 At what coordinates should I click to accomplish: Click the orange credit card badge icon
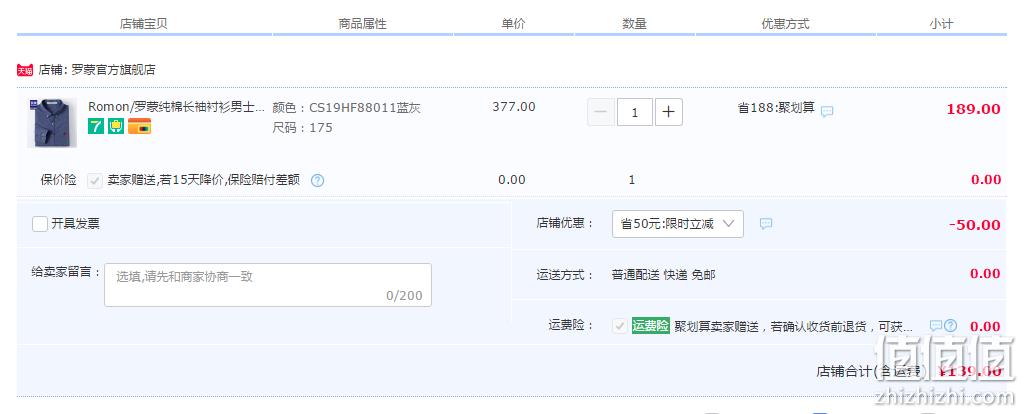tap(140, 126)
